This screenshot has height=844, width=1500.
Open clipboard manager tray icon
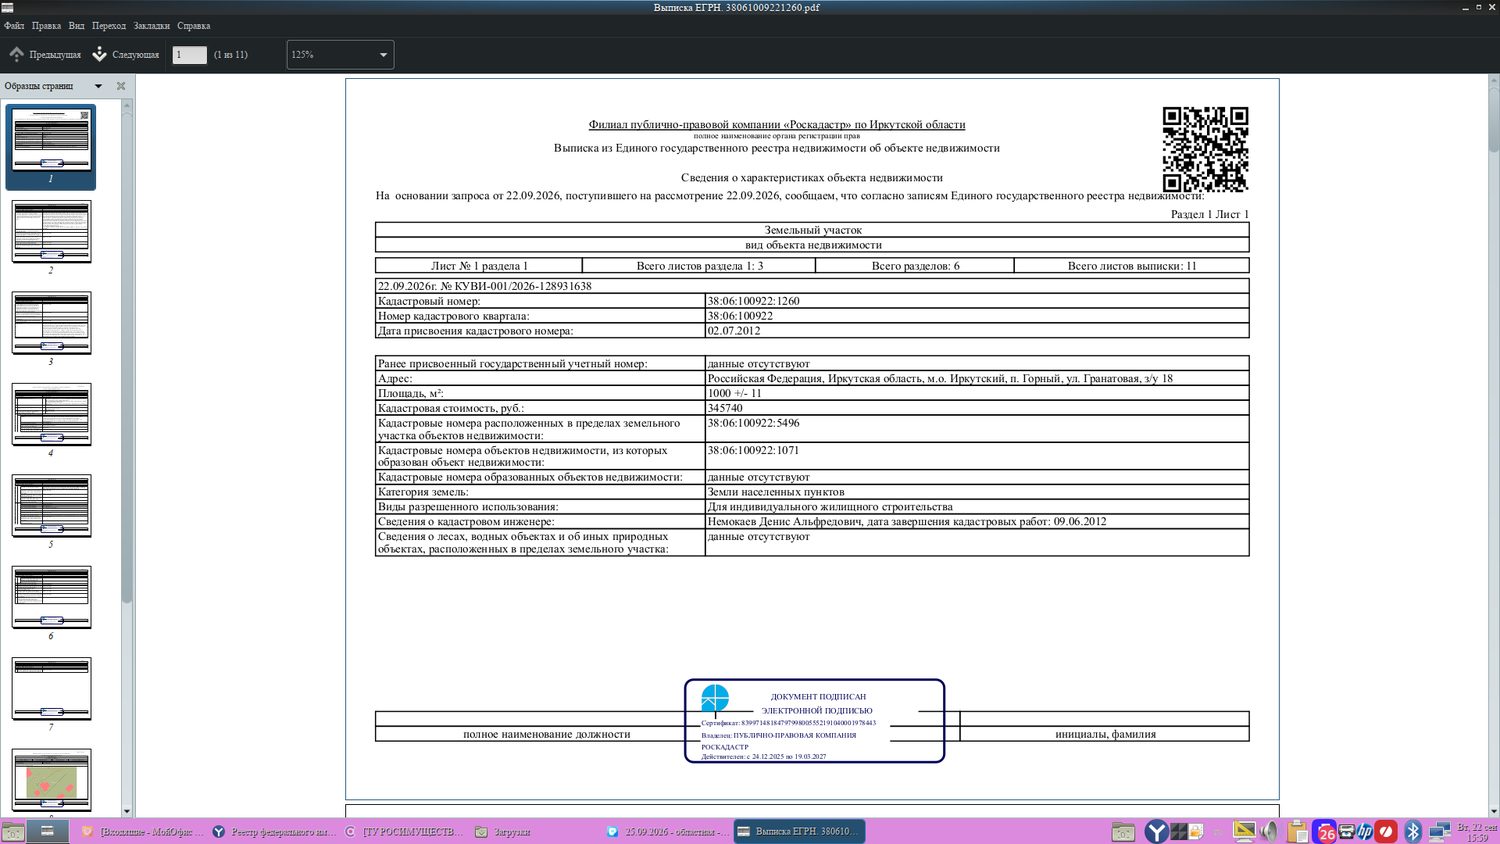tap(1298, 831)
